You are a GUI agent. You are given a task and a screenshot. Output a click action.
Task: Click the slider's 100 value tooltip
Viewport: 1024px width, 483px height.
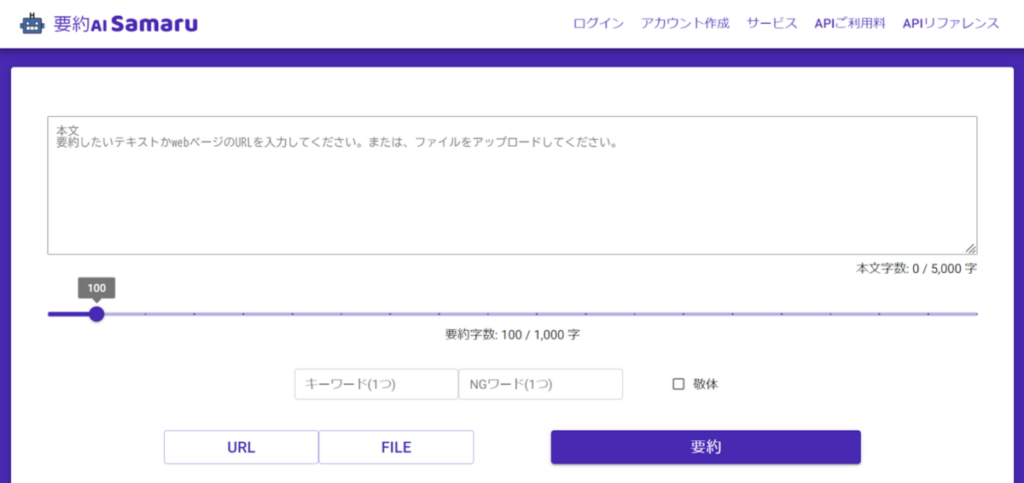coord(97,288)
